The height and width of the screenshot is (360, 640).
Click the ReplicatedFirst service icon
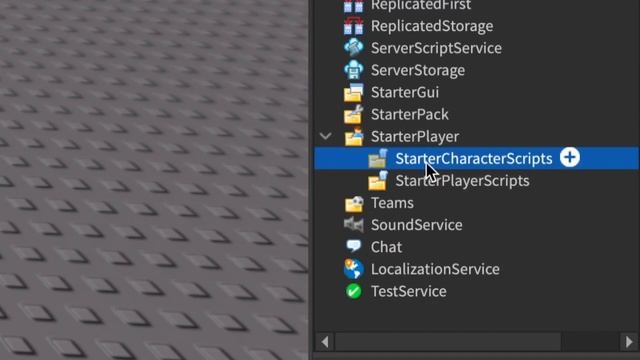coord(353,5)
